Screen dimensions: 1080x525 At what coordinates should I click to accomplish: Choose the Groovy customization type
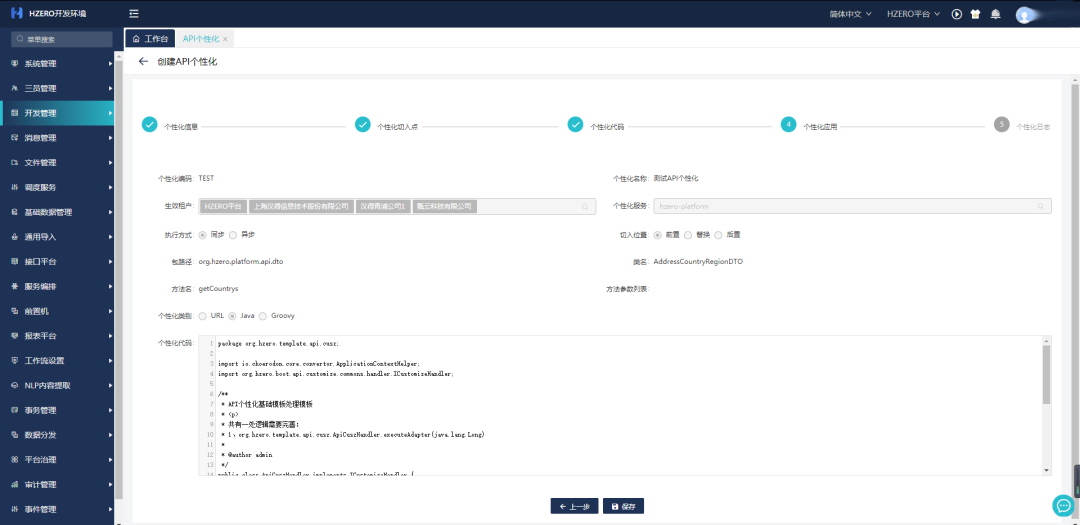click(263, 315)
